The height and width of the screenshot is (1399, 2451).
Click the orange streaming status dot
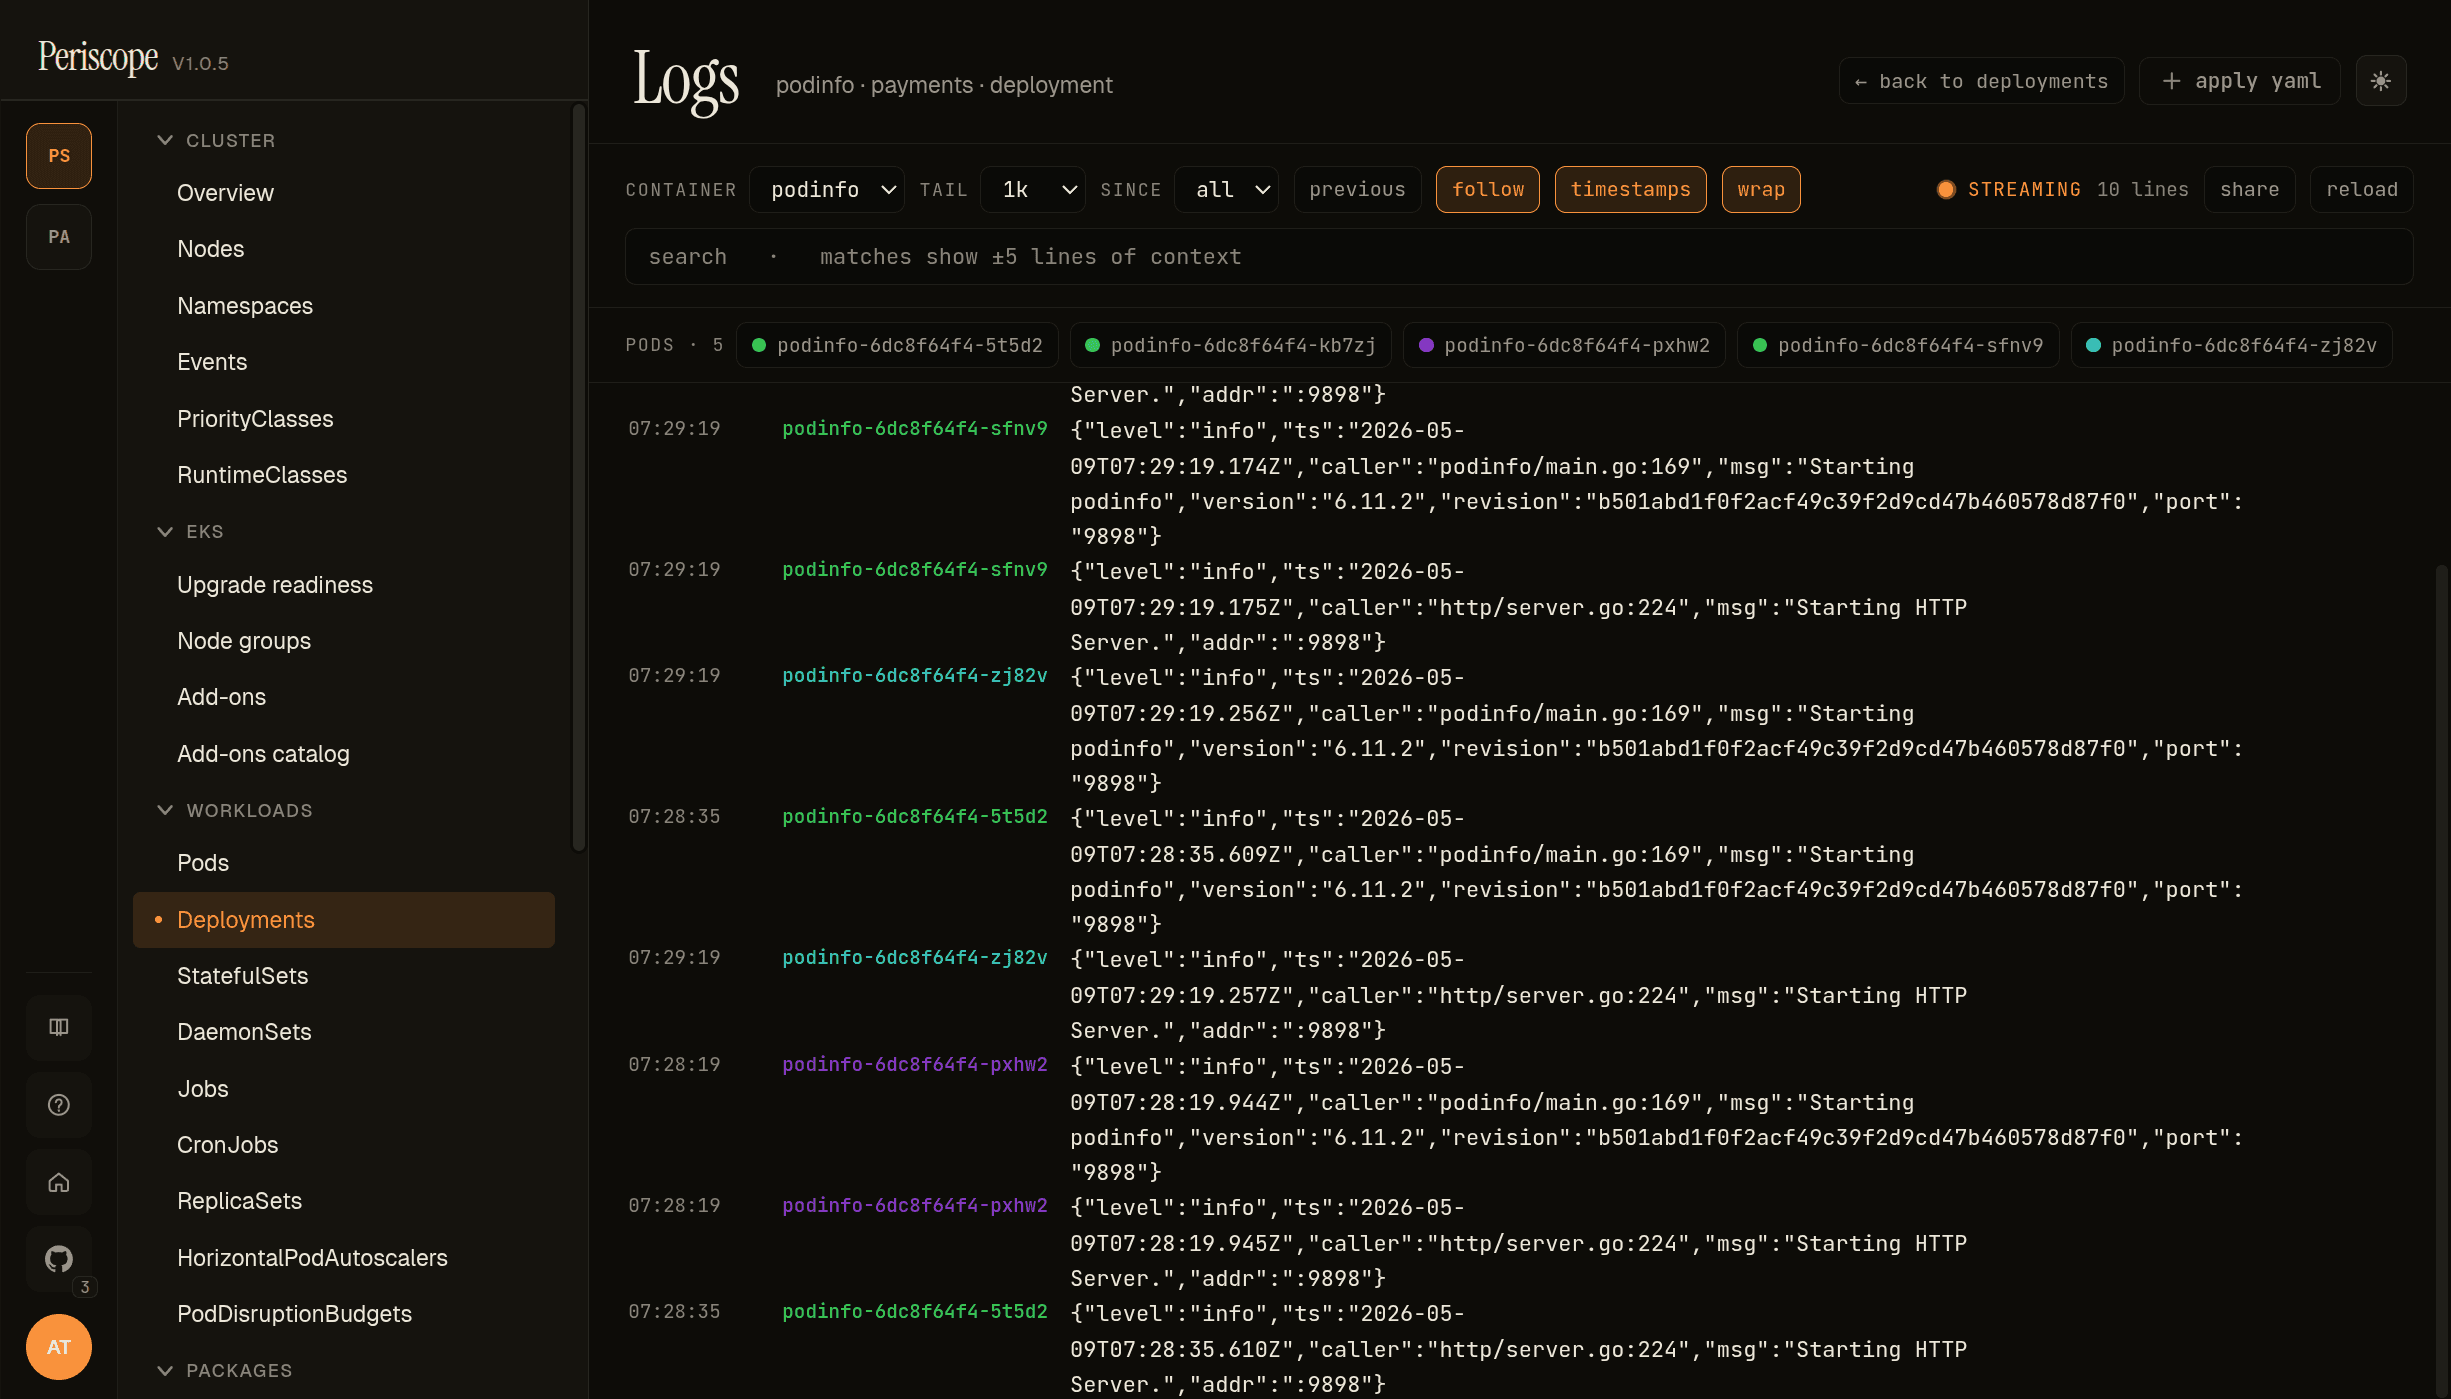coord(1946,189)
